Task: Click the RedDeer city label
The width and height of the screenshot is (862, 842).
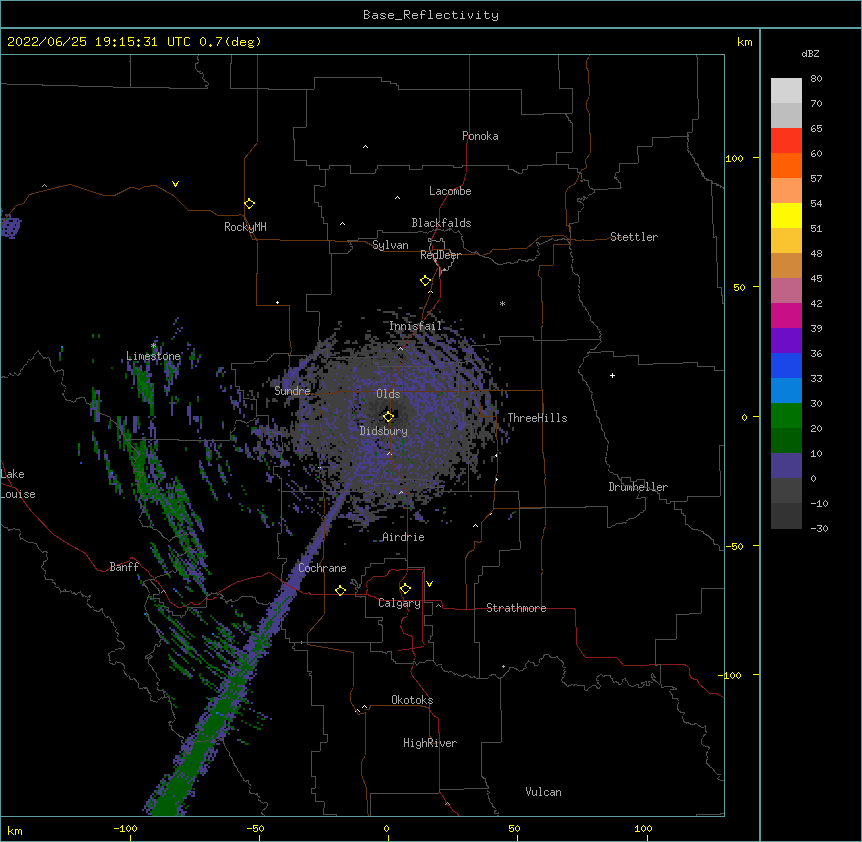Action: 440,255
